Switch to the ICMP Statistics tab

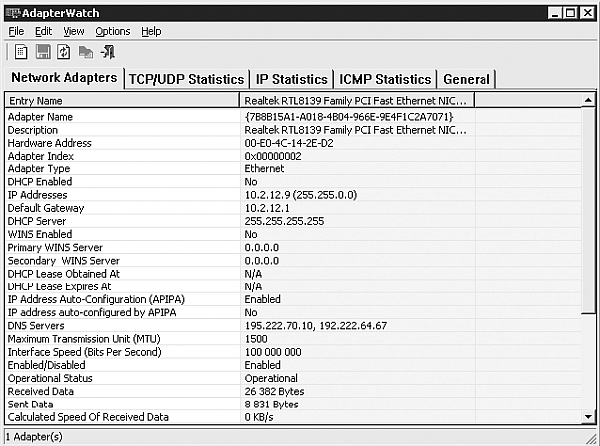click(385, 79)
